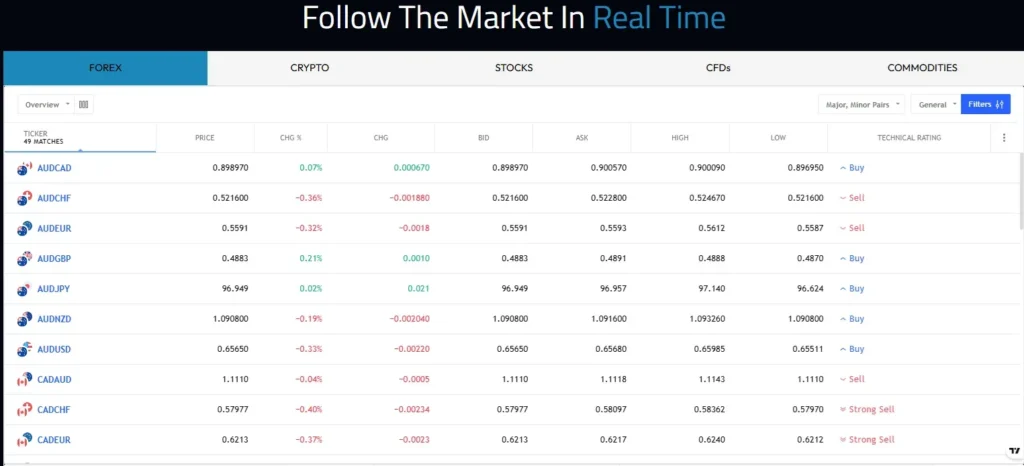Click the AUDGBP currency flag icon
Screen dimensions: 1024x466
pyautogui.click(x=25, y=259)
